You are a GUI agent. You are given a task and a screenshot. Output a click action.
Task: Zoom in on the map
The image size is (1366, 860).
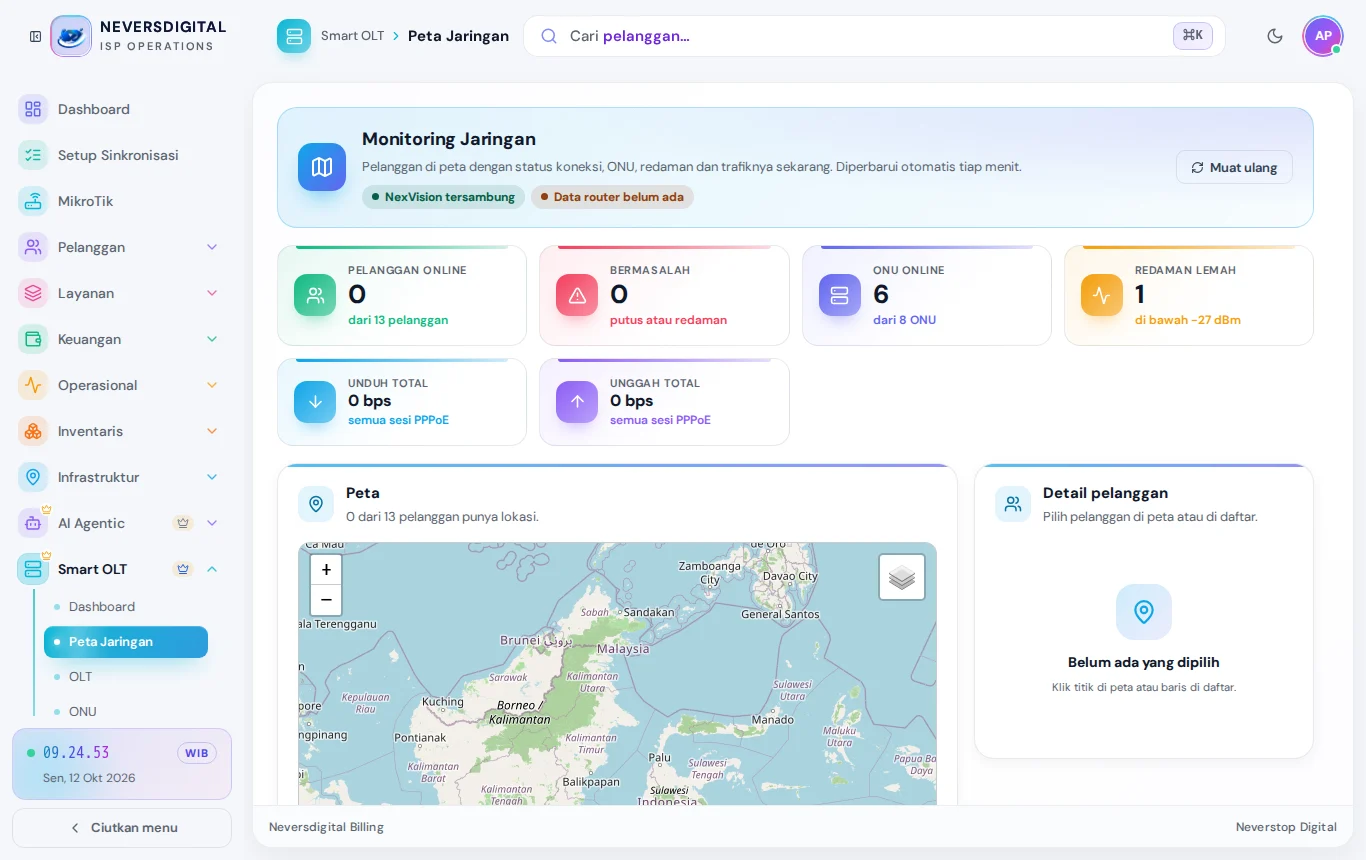(x=326, y=570)
